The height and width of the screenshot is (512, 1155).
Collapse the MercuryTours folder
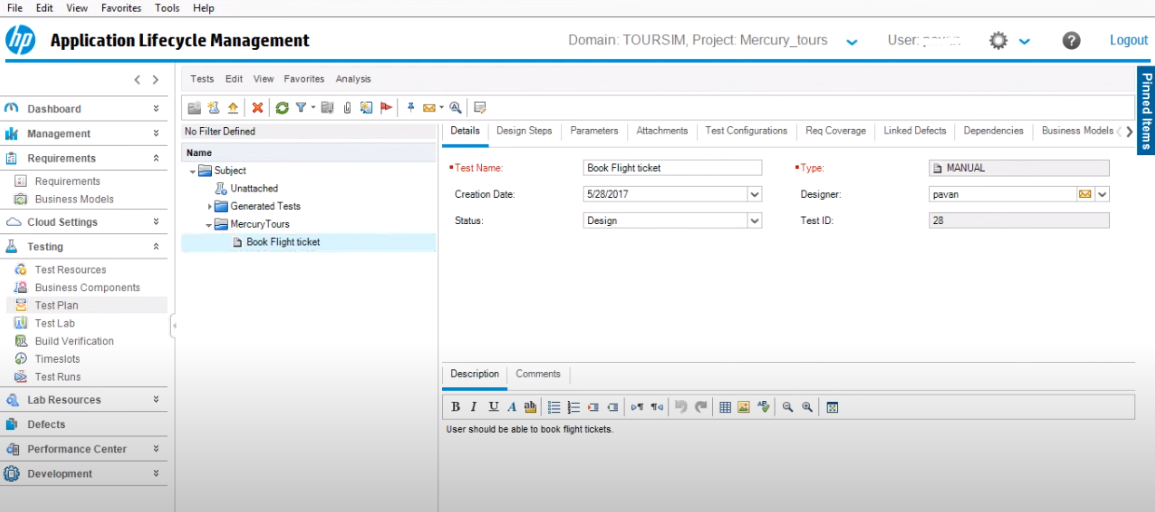click(209, 225)
